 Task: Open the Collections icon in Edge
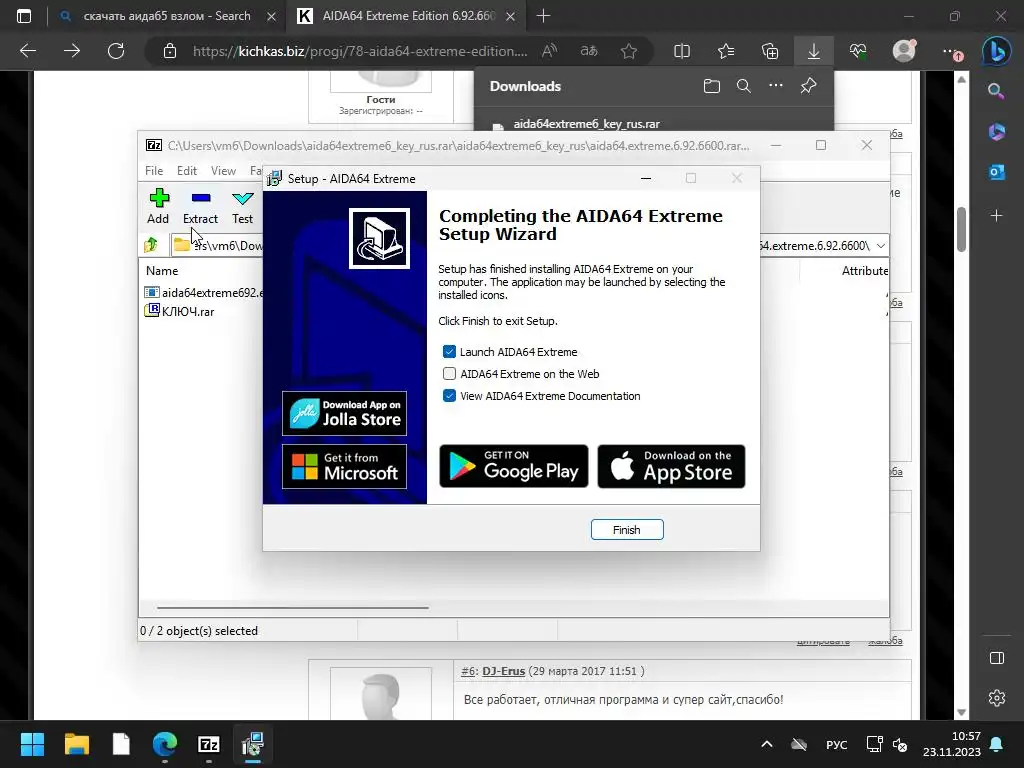point(770,51)
